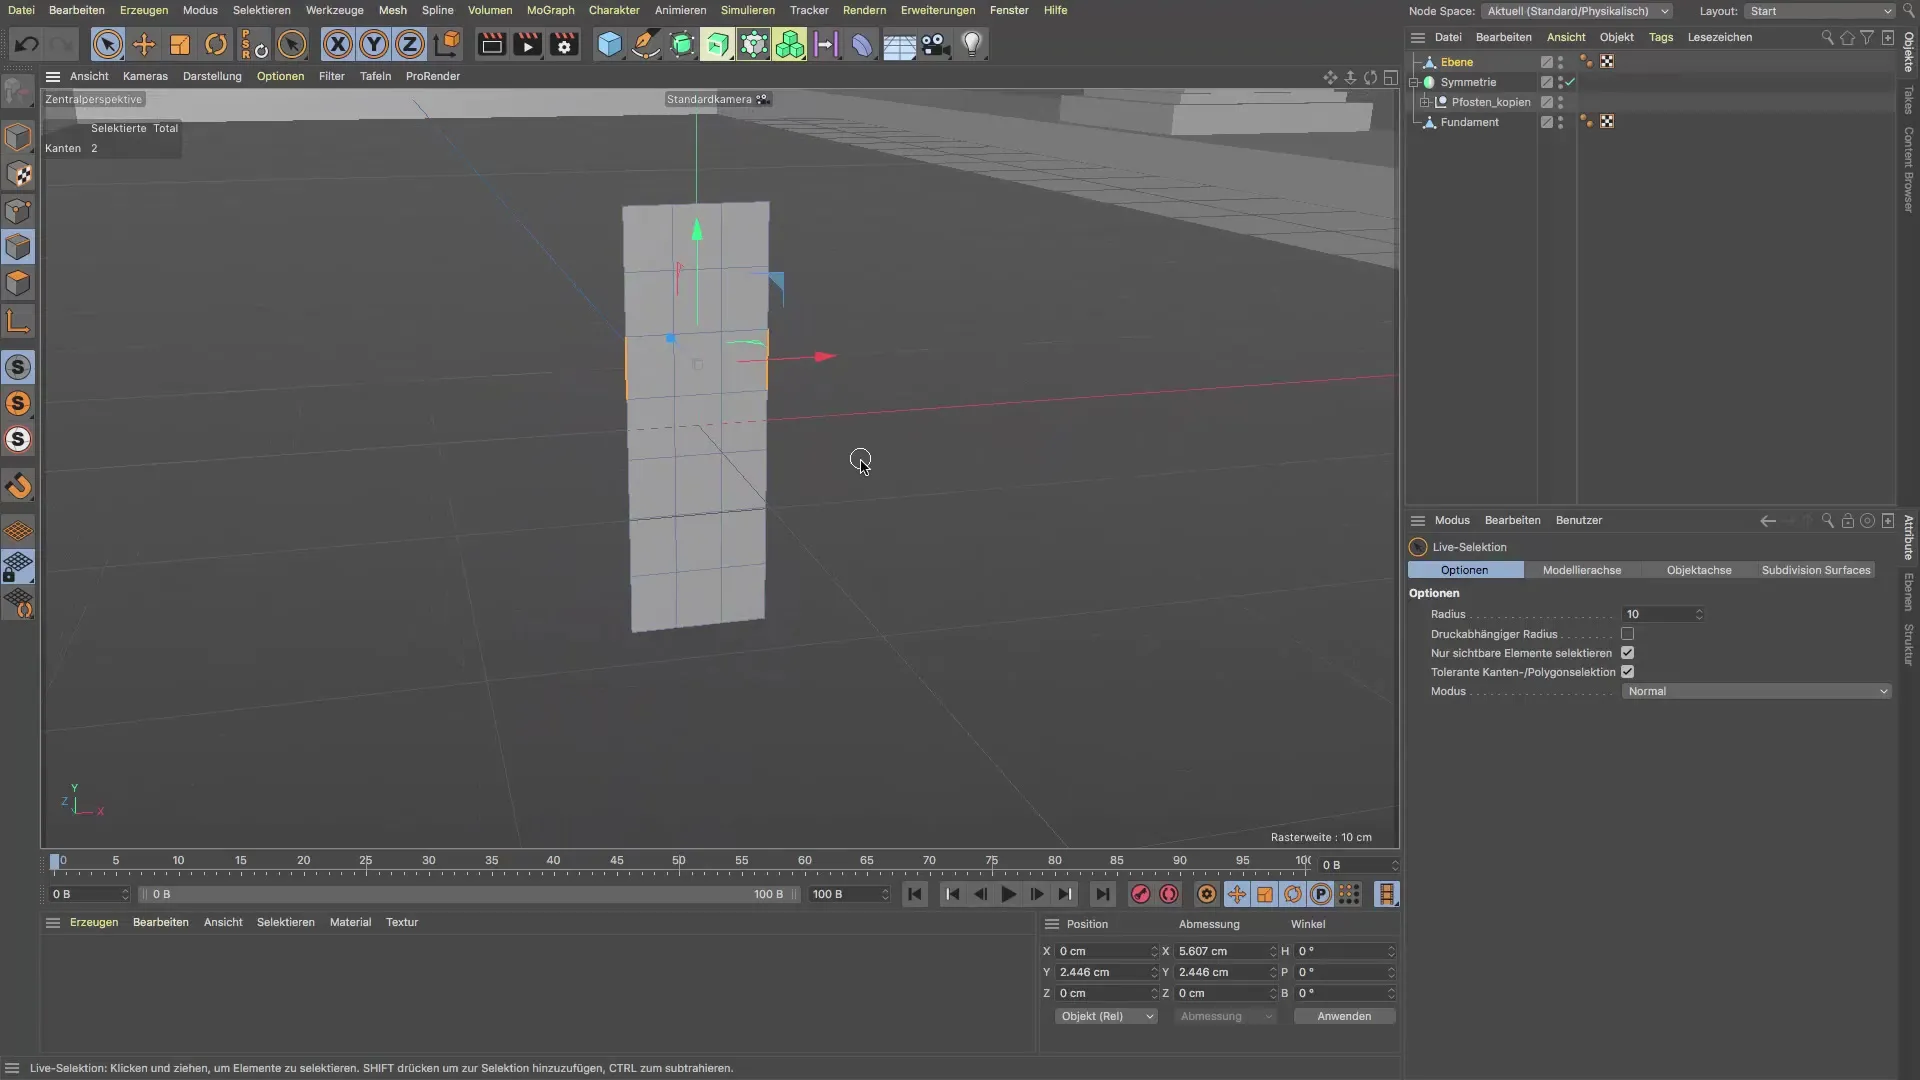Click the Record active objects button

click(1140, 894)
